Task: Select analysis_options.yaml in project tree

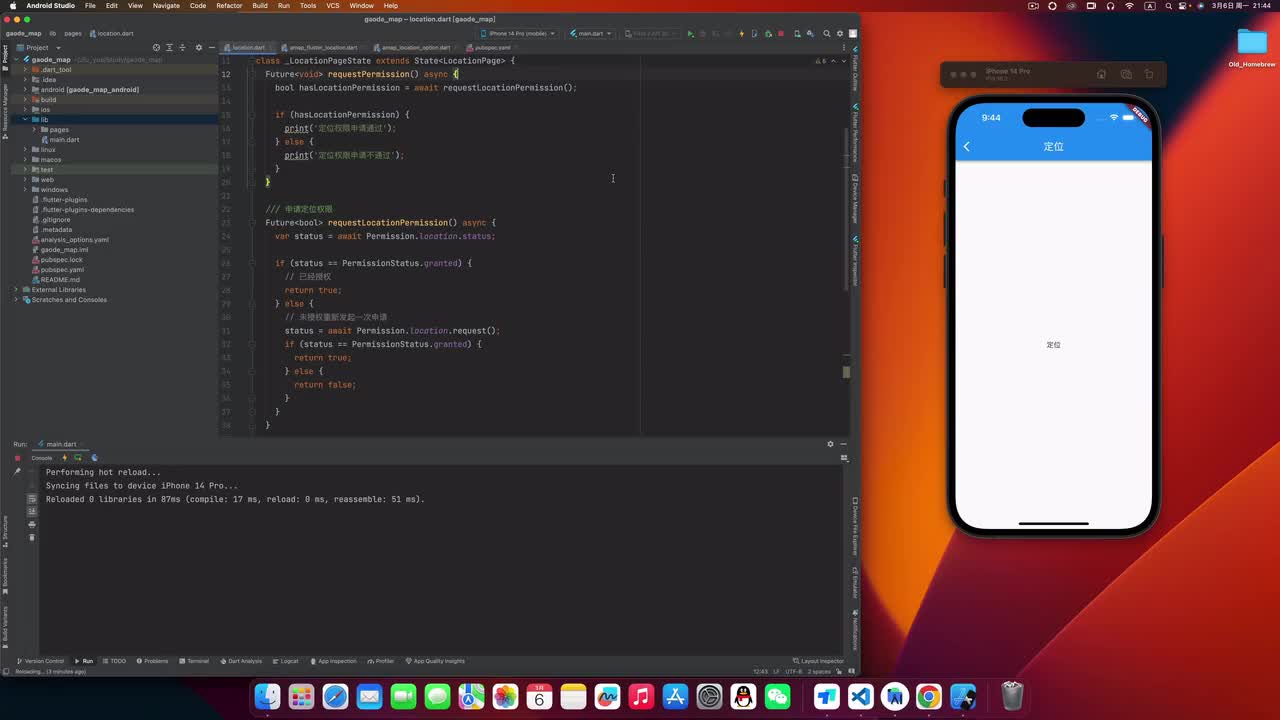Action: click(74, 240)
